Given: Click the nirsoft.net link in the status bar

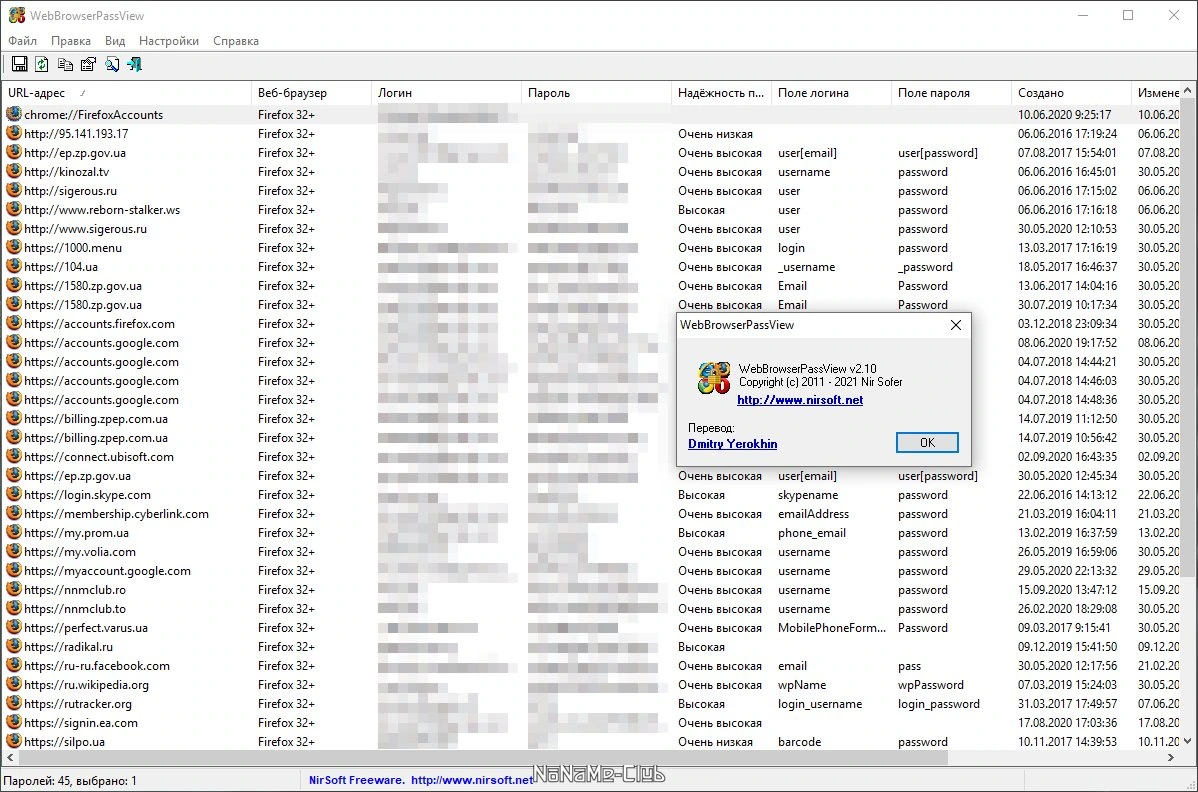Looking at the screenshot, I should point(471,780).
